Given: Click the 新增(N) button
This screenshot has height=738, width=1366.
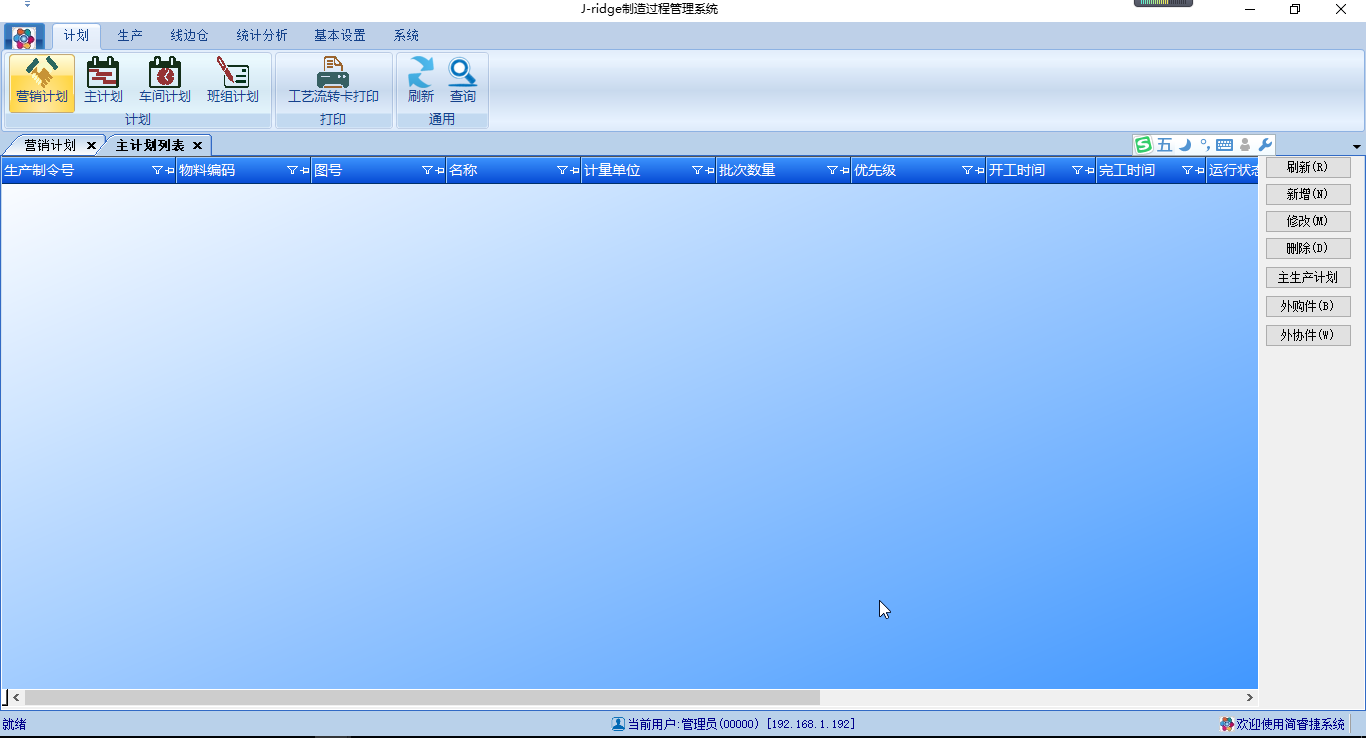Looking at the screenshot, I should (x=1307, y=194).
